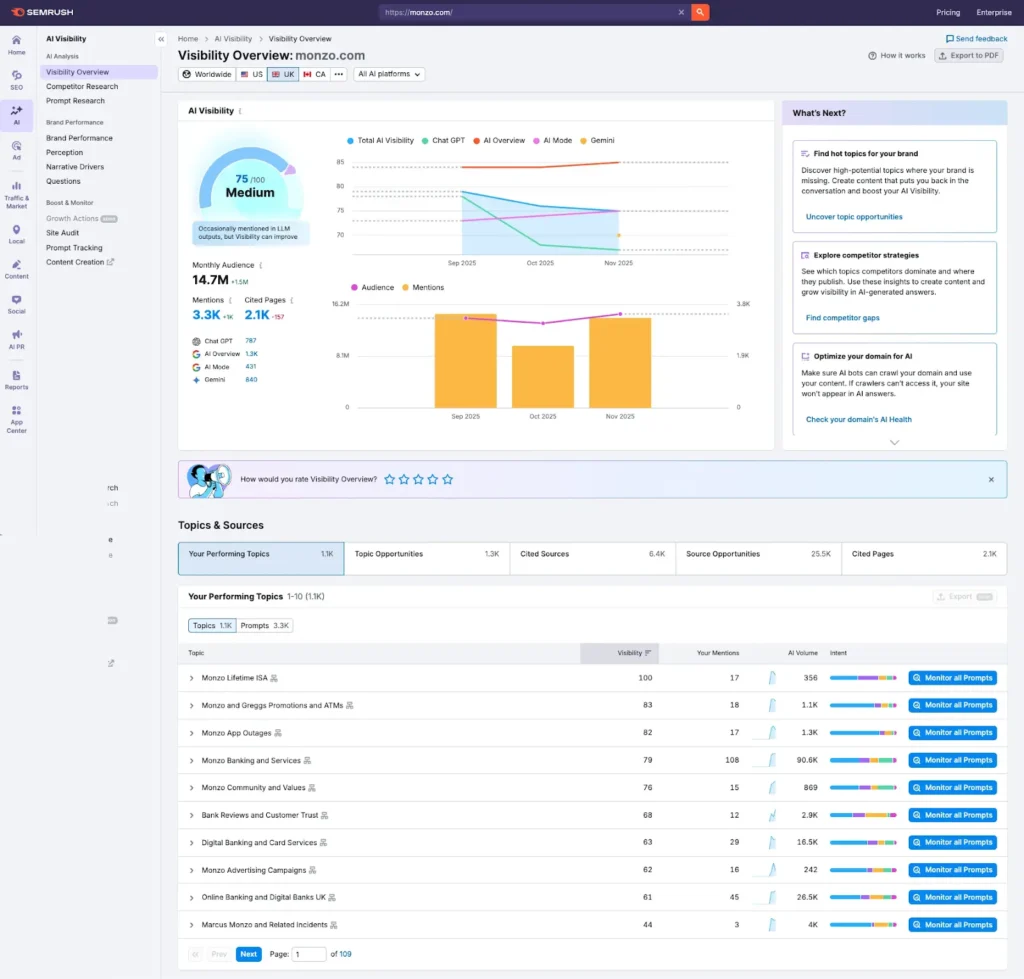
Task: Expand the Monzo App Outages row
Action: click(x=191, y=733)
